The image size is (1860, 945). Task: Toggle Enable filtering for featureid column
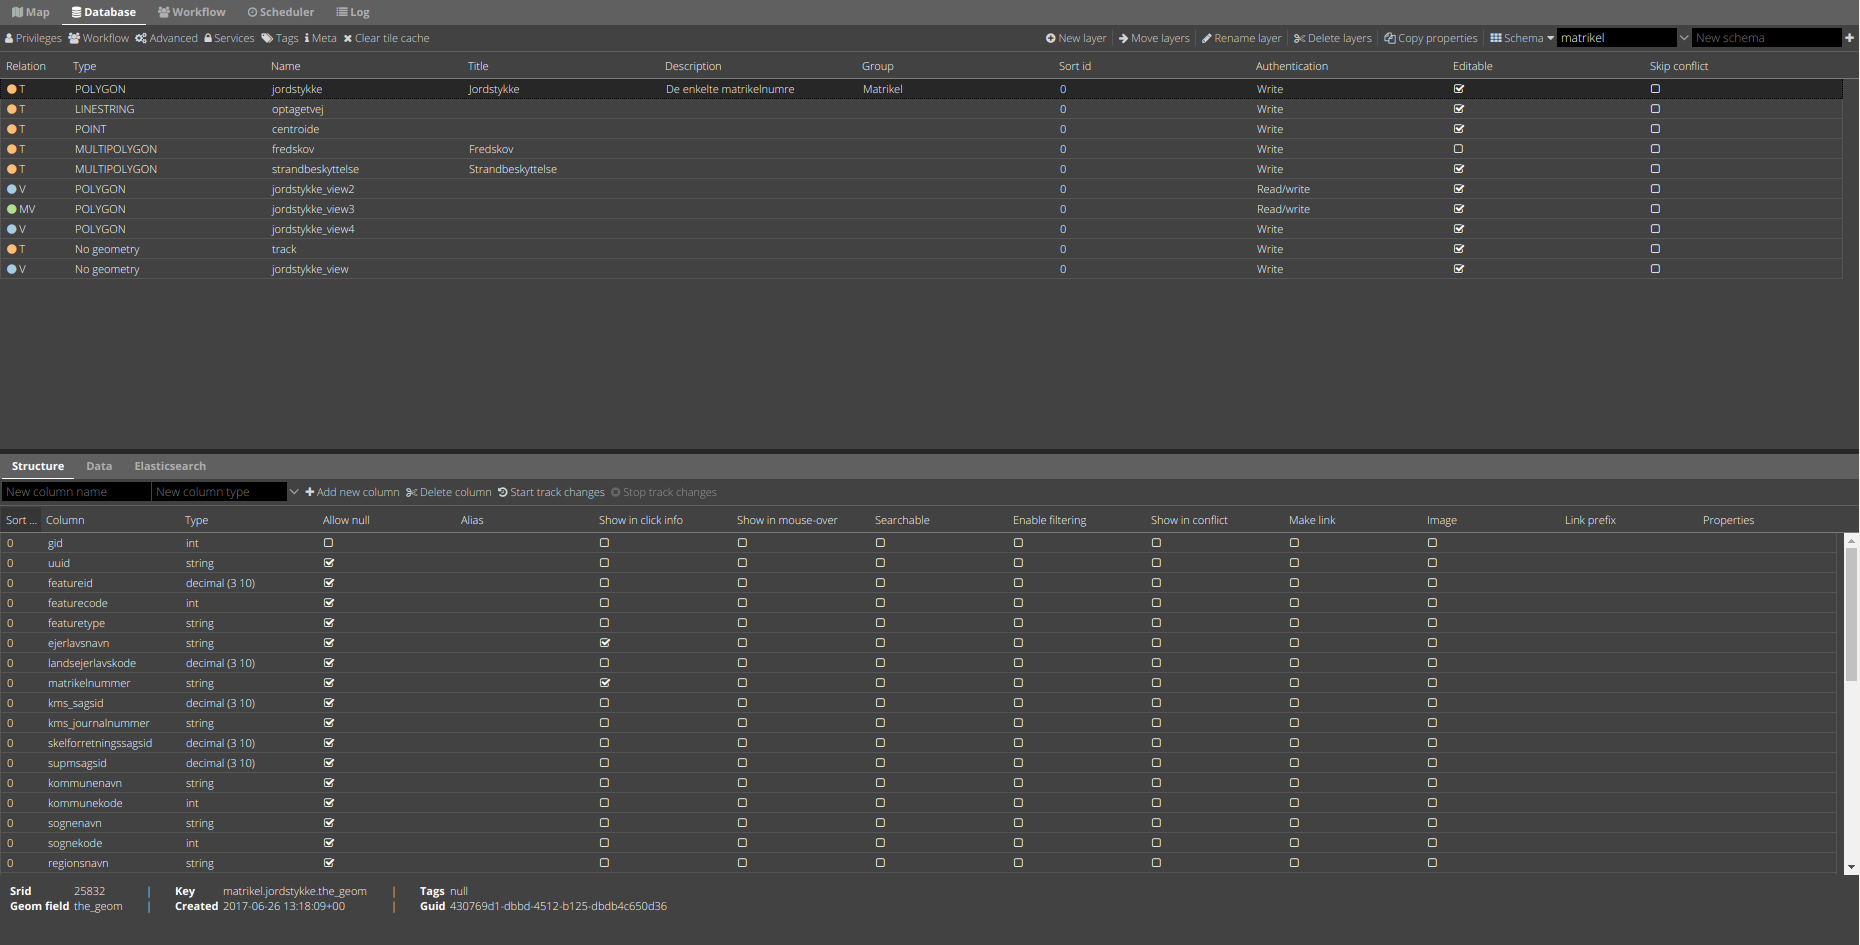[x=1018, y=583]
